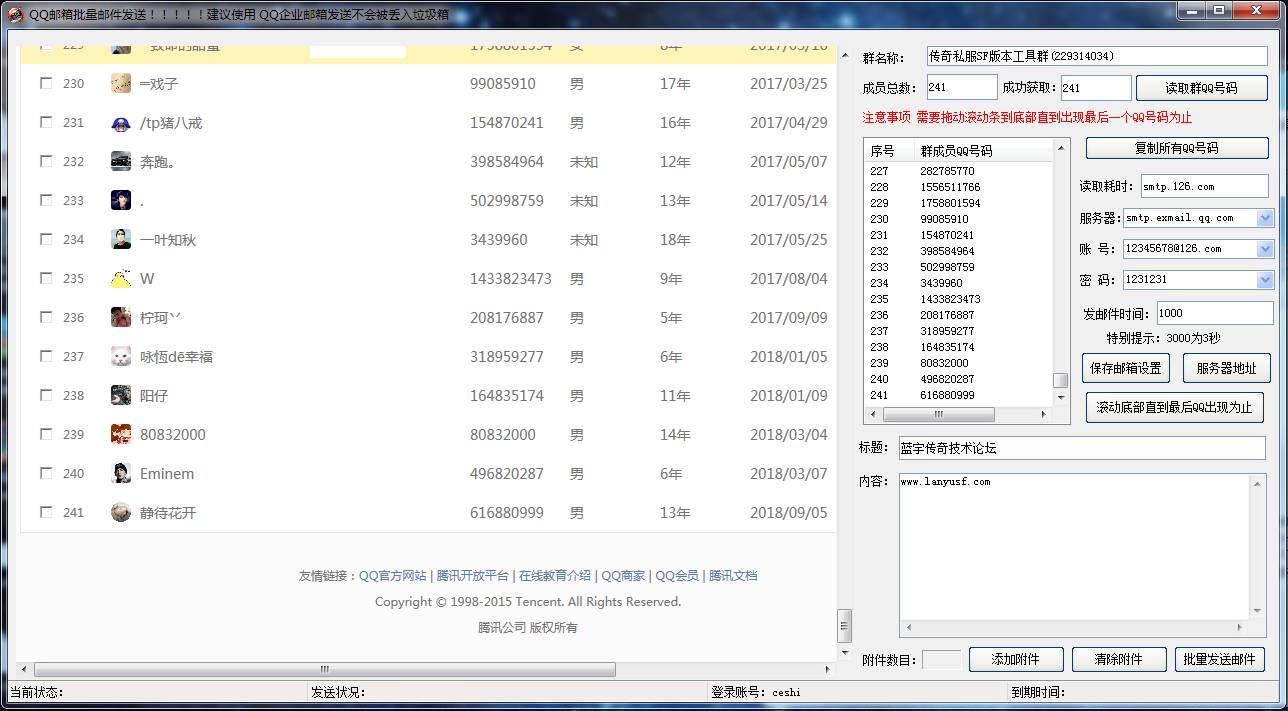This screenshot has height=711, width=1288.
Task: Open the 在线教育介绍 link
Action: coord(554,576)
